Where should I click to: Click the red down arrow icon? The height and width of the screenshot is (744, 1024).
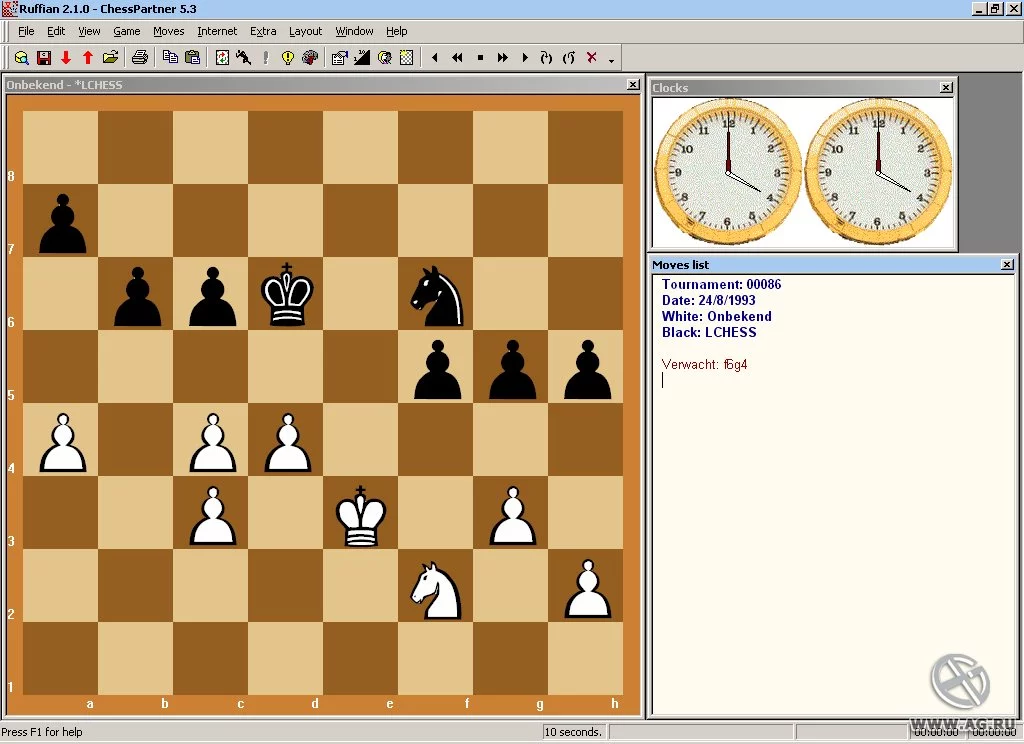coord(66,57)
